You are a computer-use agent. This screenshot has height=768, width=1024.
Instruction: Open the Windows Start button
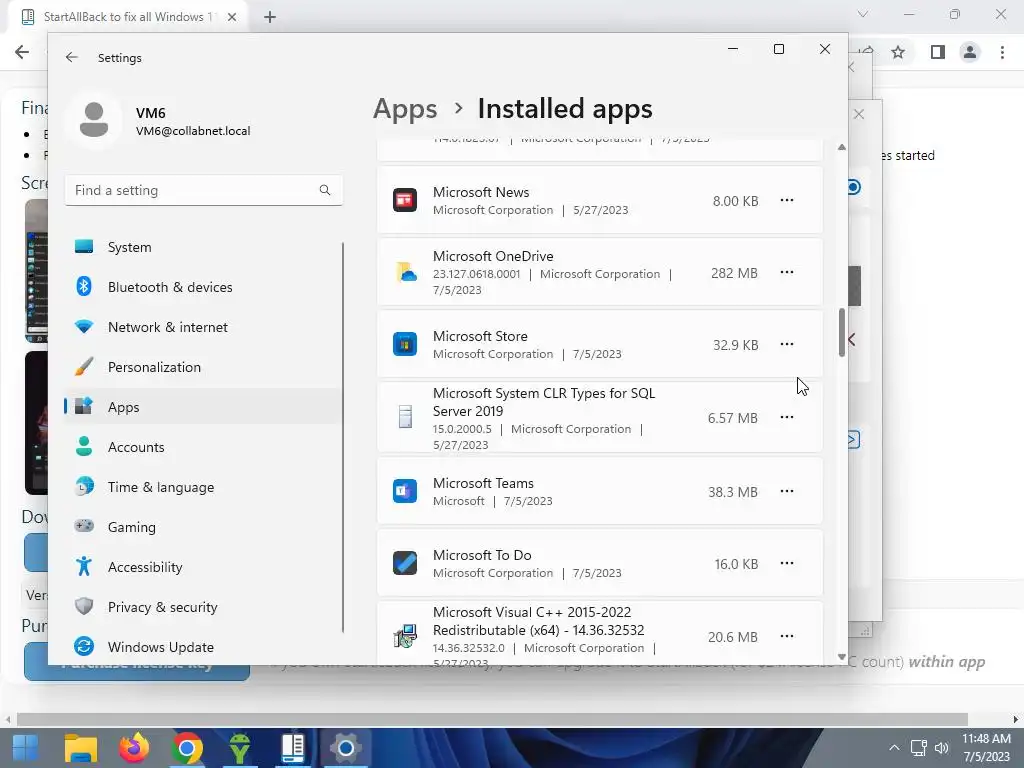coord(25,748)
